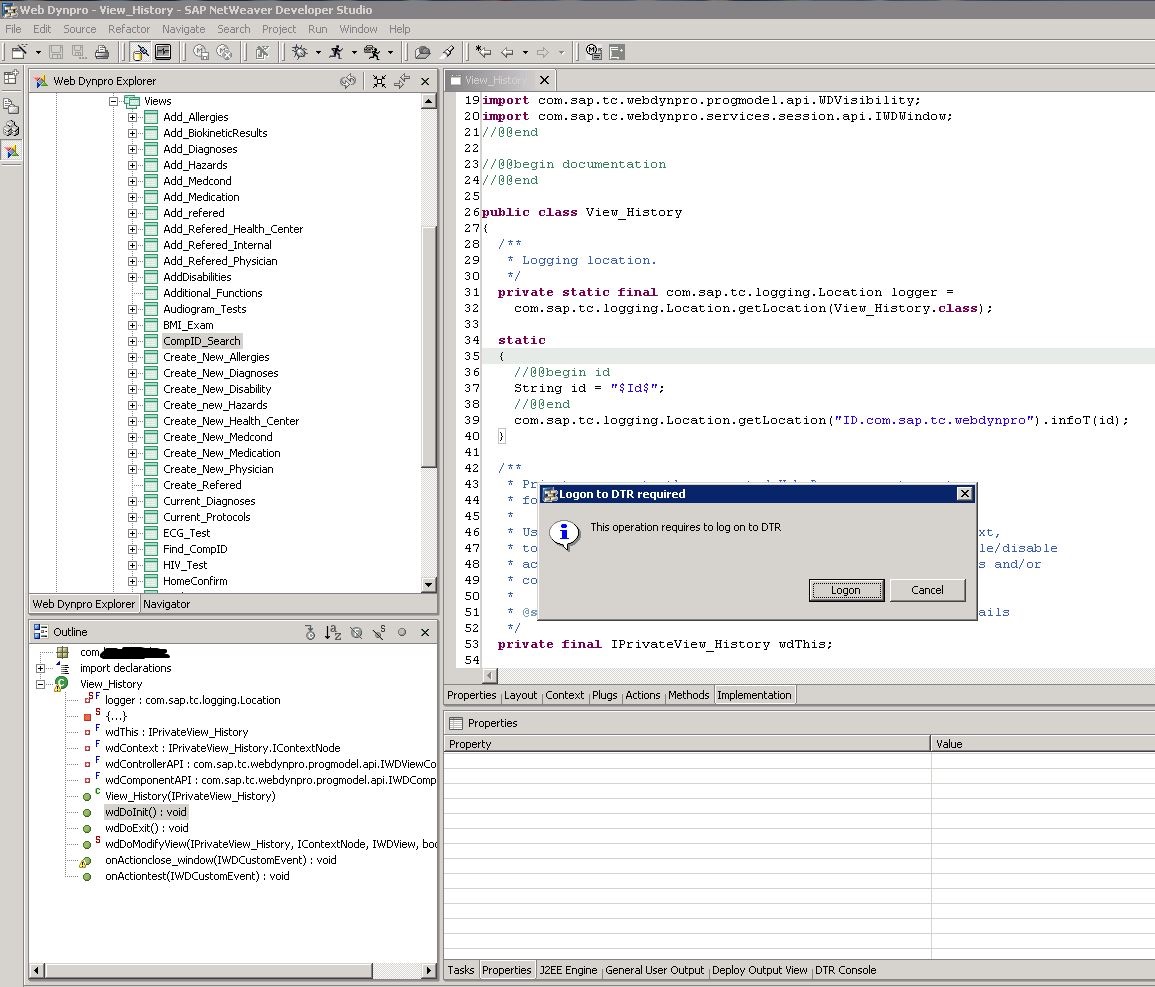Click the Sort alphabetically icon in Outline
This screenshot has width=1155, height=987.
point(333,632)
